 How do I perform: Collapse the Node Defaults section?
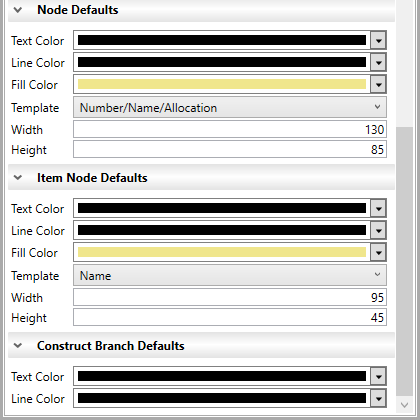coord(18,10)
